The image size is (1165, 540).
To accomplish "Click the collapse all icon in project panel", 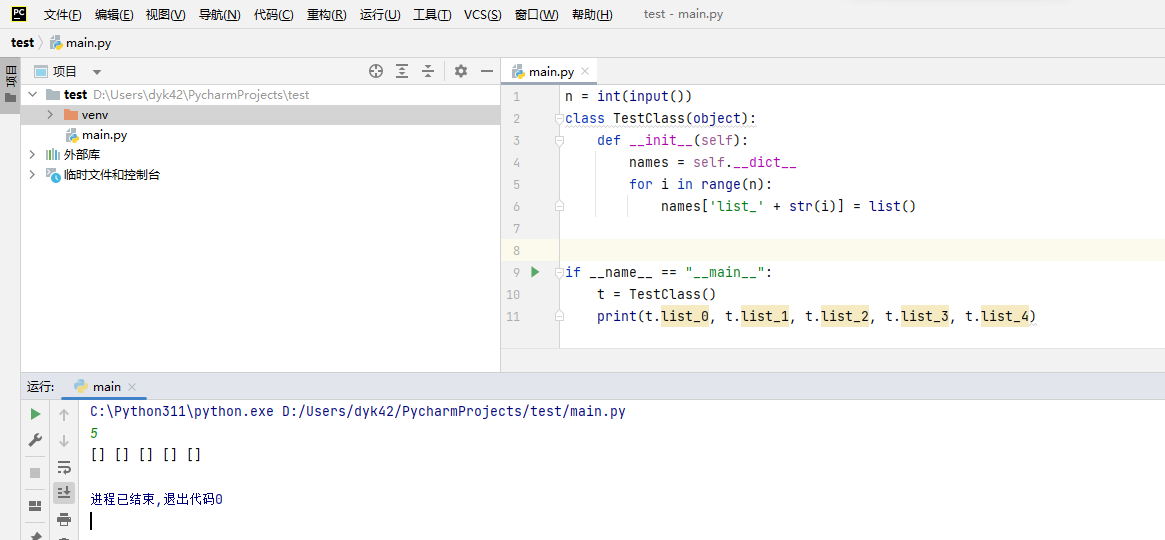I will click(428, 71).
